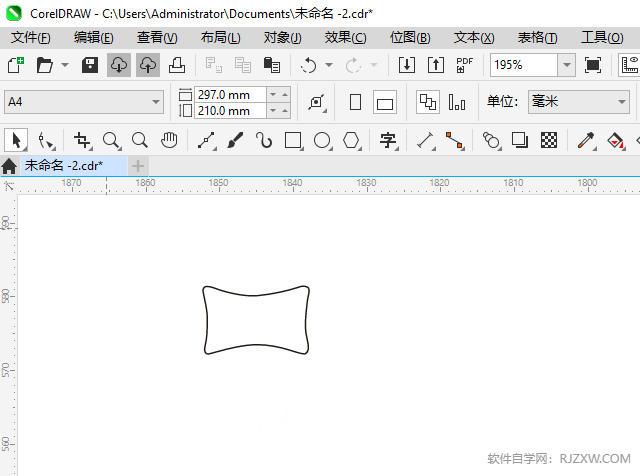Undo the last action

coord(309,65)
